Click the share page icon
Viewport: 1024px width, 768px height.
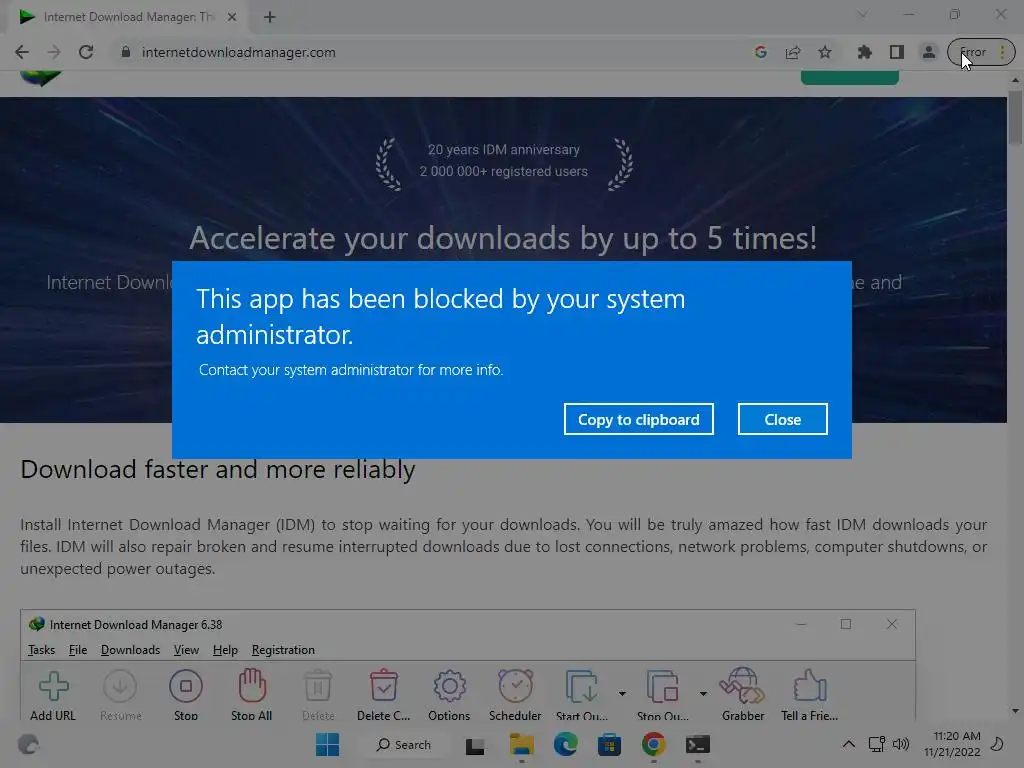pyautogui.click(x=793, y=52)
